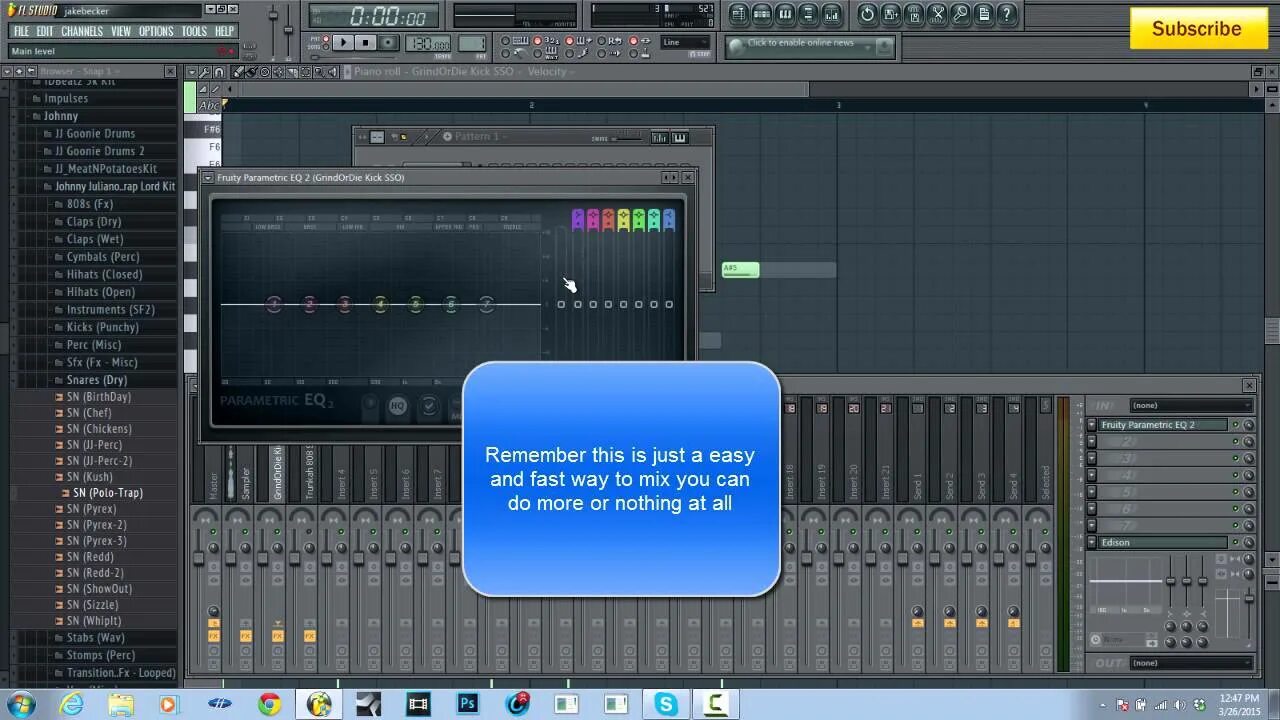Toggle Fruity Parametric EQ 2 slot enable LED
The image size is (1280, 720).
point(1235,425)
